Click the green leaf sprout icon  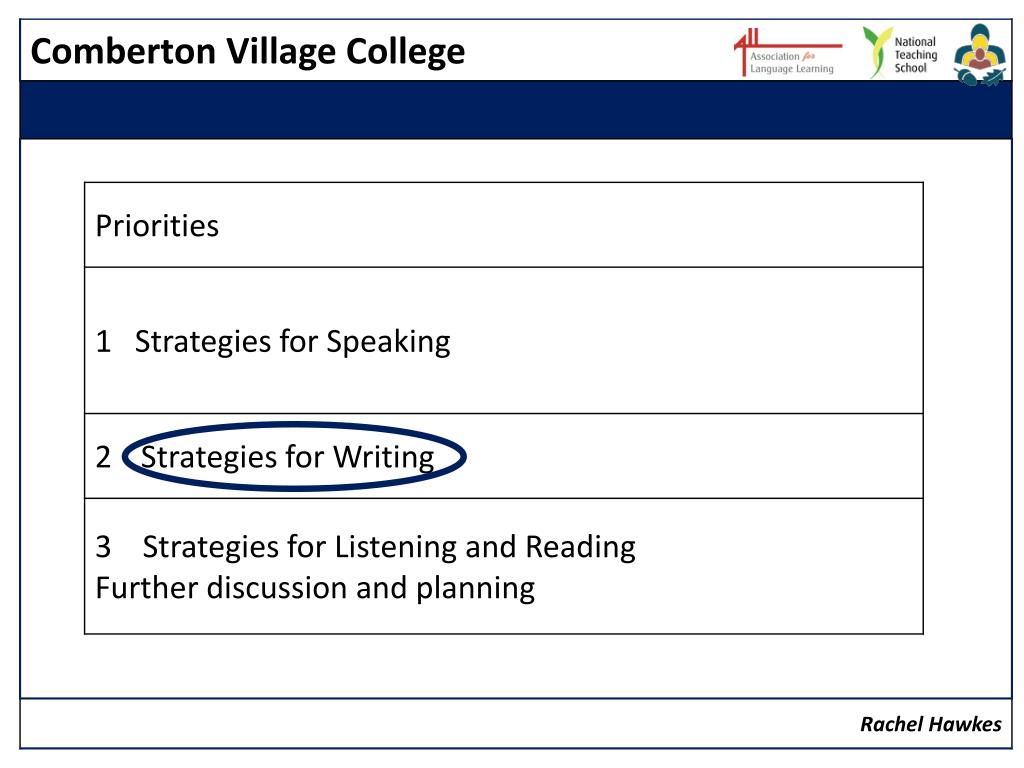point(877,52)
